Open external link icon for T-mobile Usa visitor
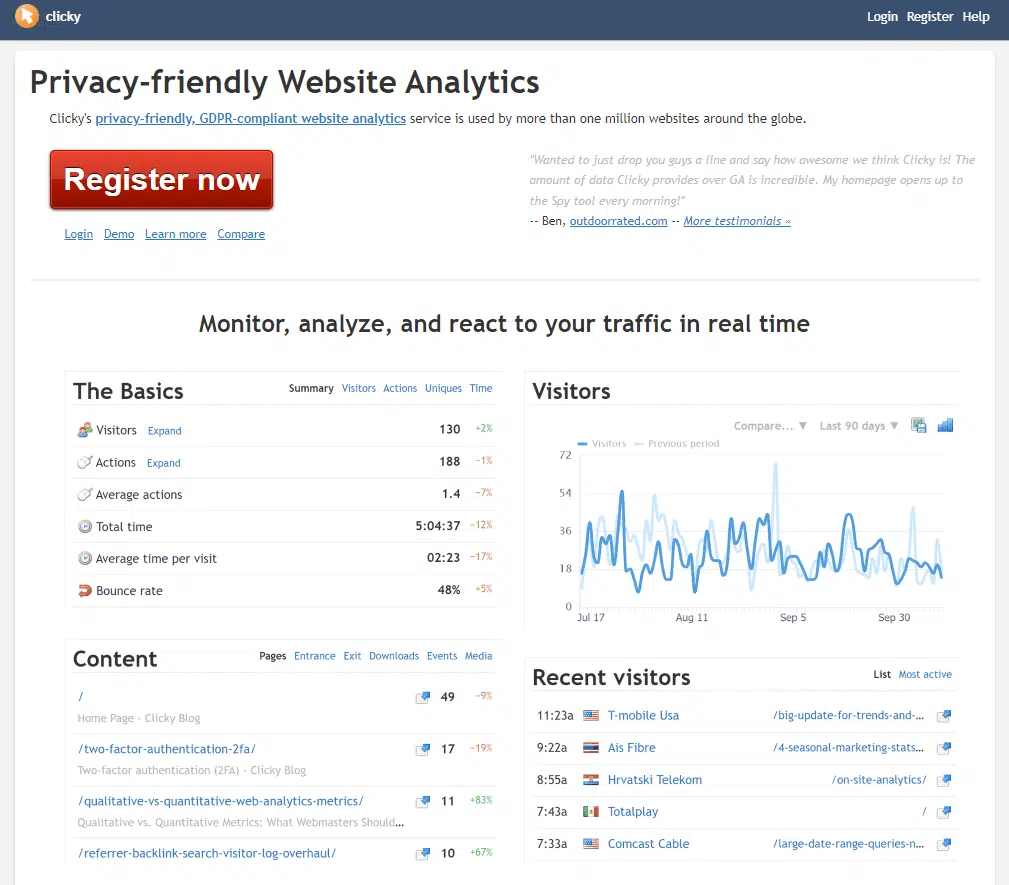Screen dimensions: 1009x885 [x=943, y=716]
